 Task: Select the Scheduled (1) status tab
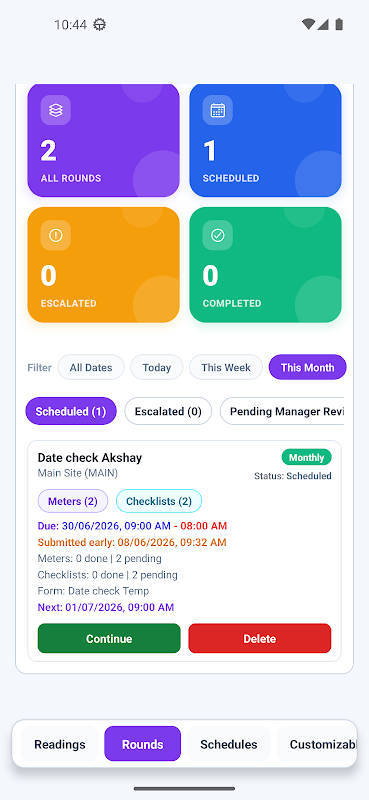tap(71, 411)
